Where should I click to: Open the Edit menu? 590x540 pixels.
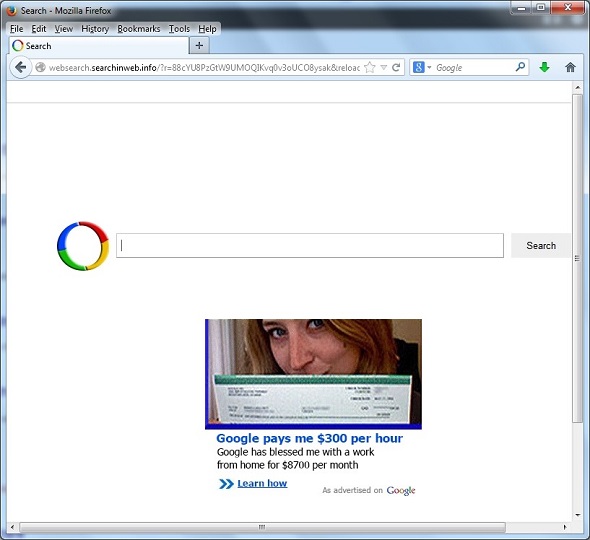pos(39,29)
